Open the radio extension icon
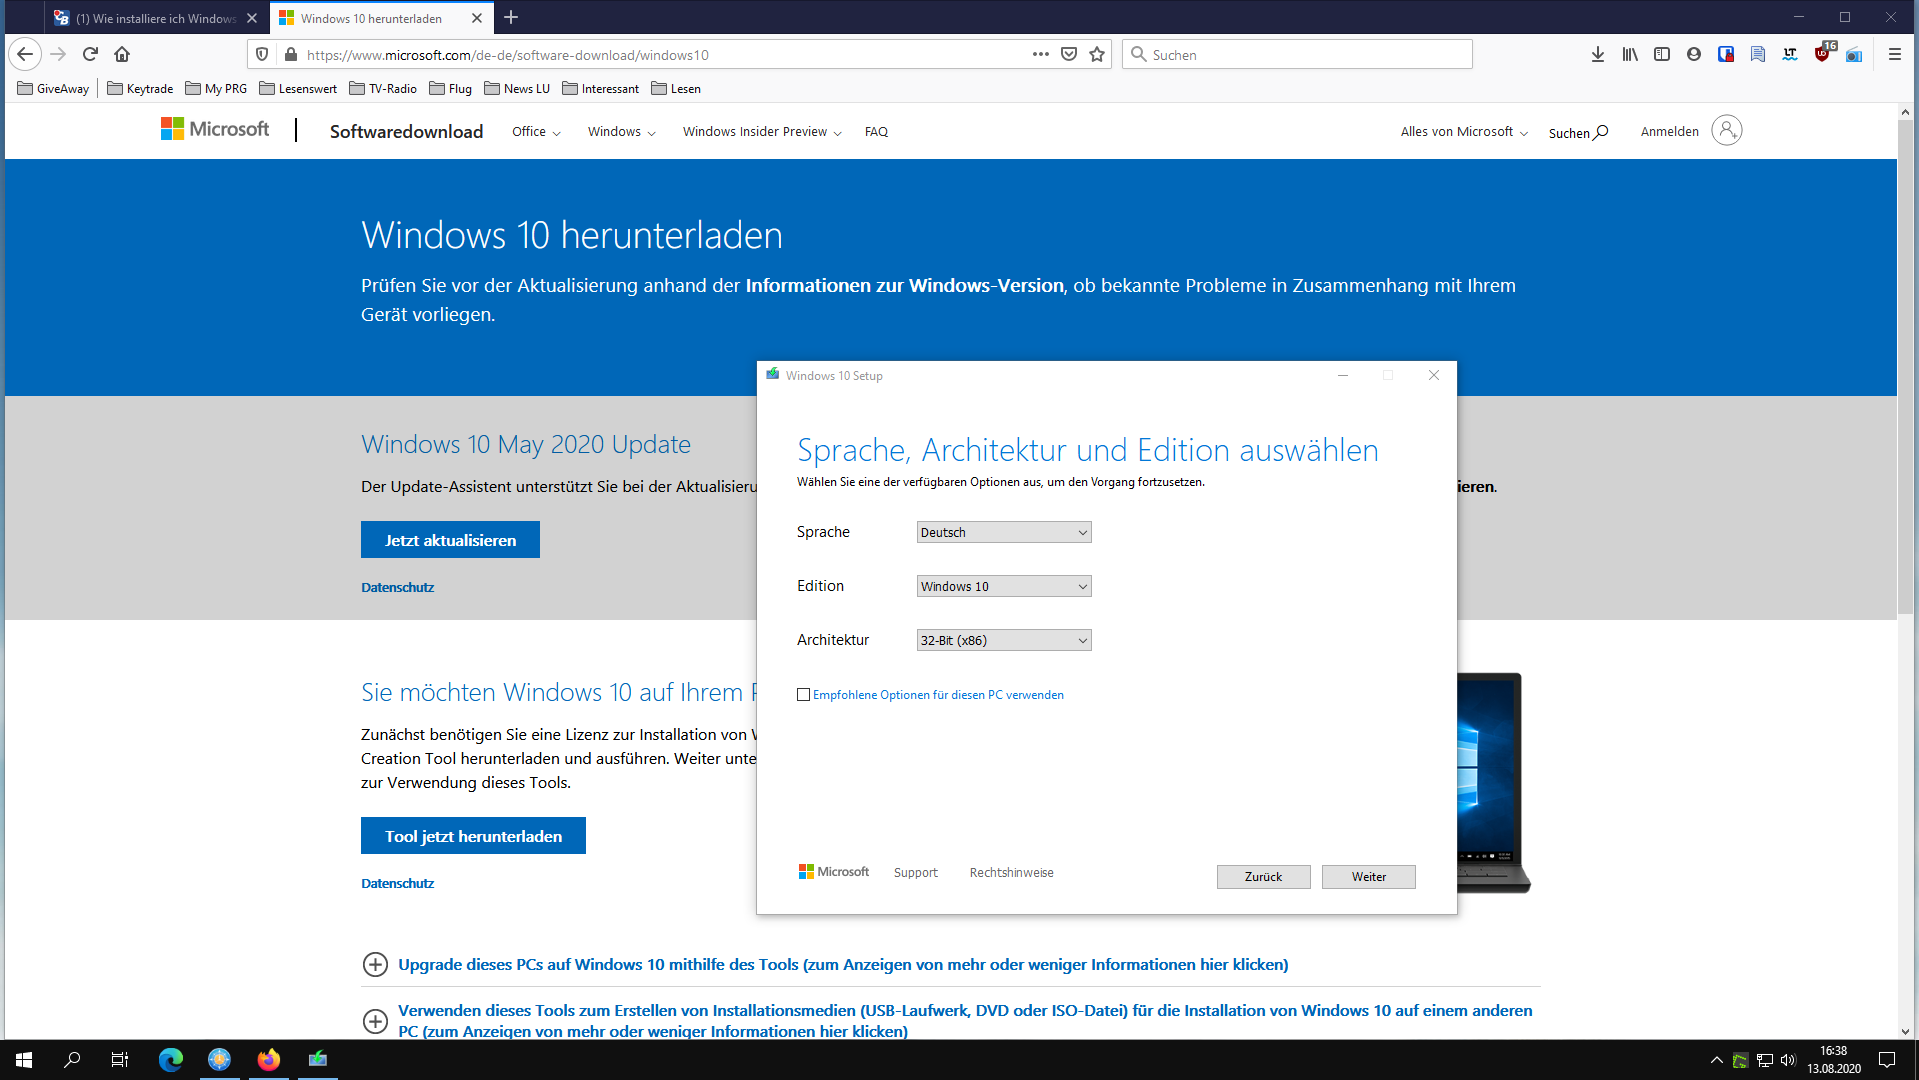The image size is (1919, 1080). coord(1854,54)
